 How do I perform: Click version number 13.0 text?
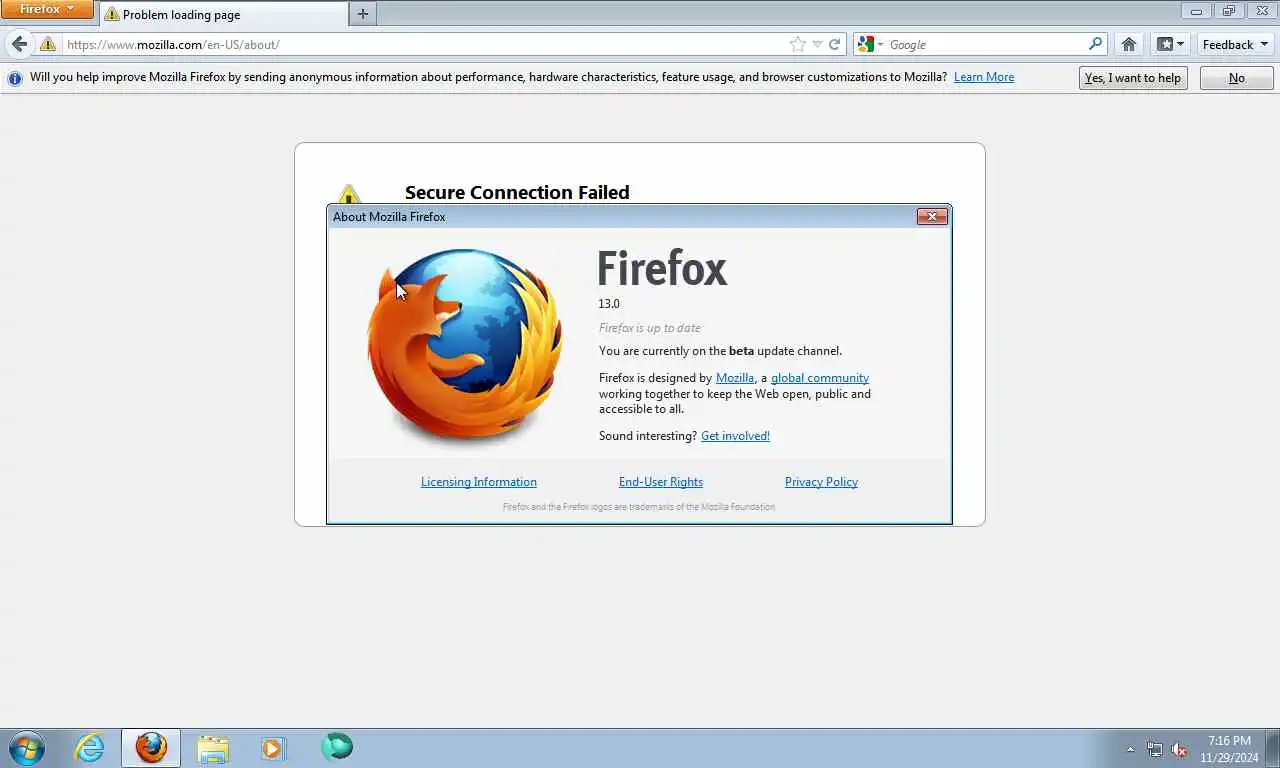(x=609, y=304)
